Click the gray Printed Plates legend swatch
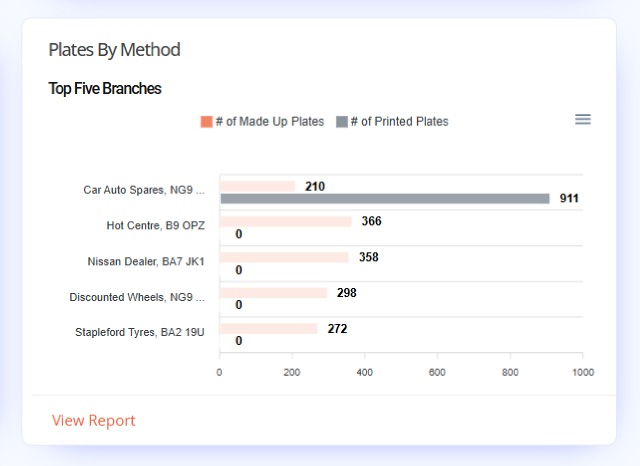Screen dimensions: 640x466 [x=342, y=122]
